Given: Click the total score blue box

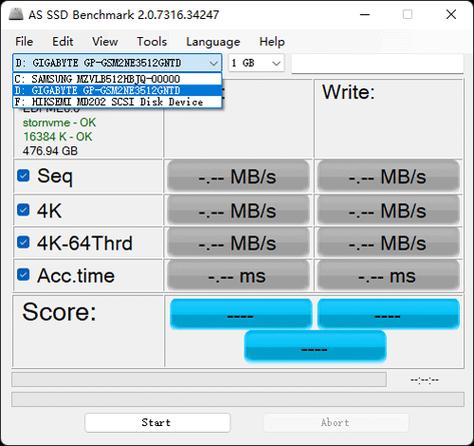Looking at the screenshot, I should pyautogui.click(x=315, y=346).
